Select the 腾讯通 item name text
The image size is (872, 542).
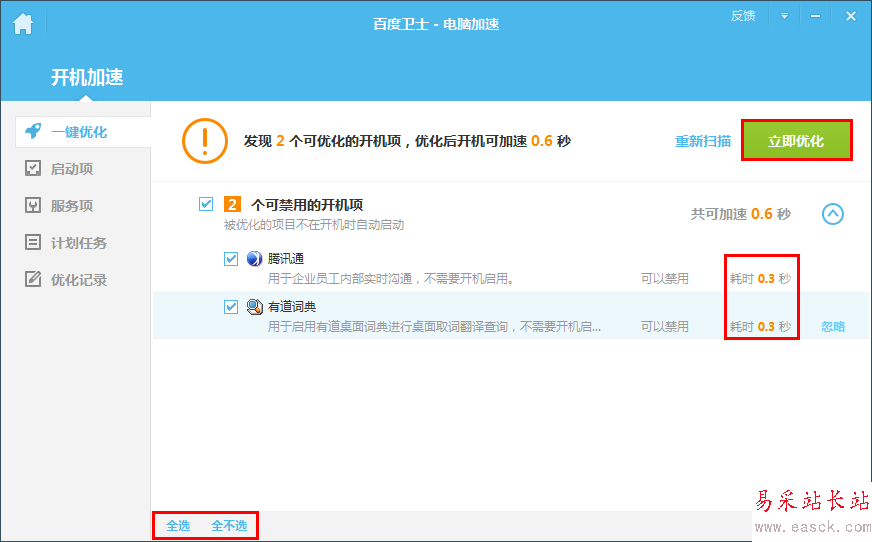click(286, 259)
